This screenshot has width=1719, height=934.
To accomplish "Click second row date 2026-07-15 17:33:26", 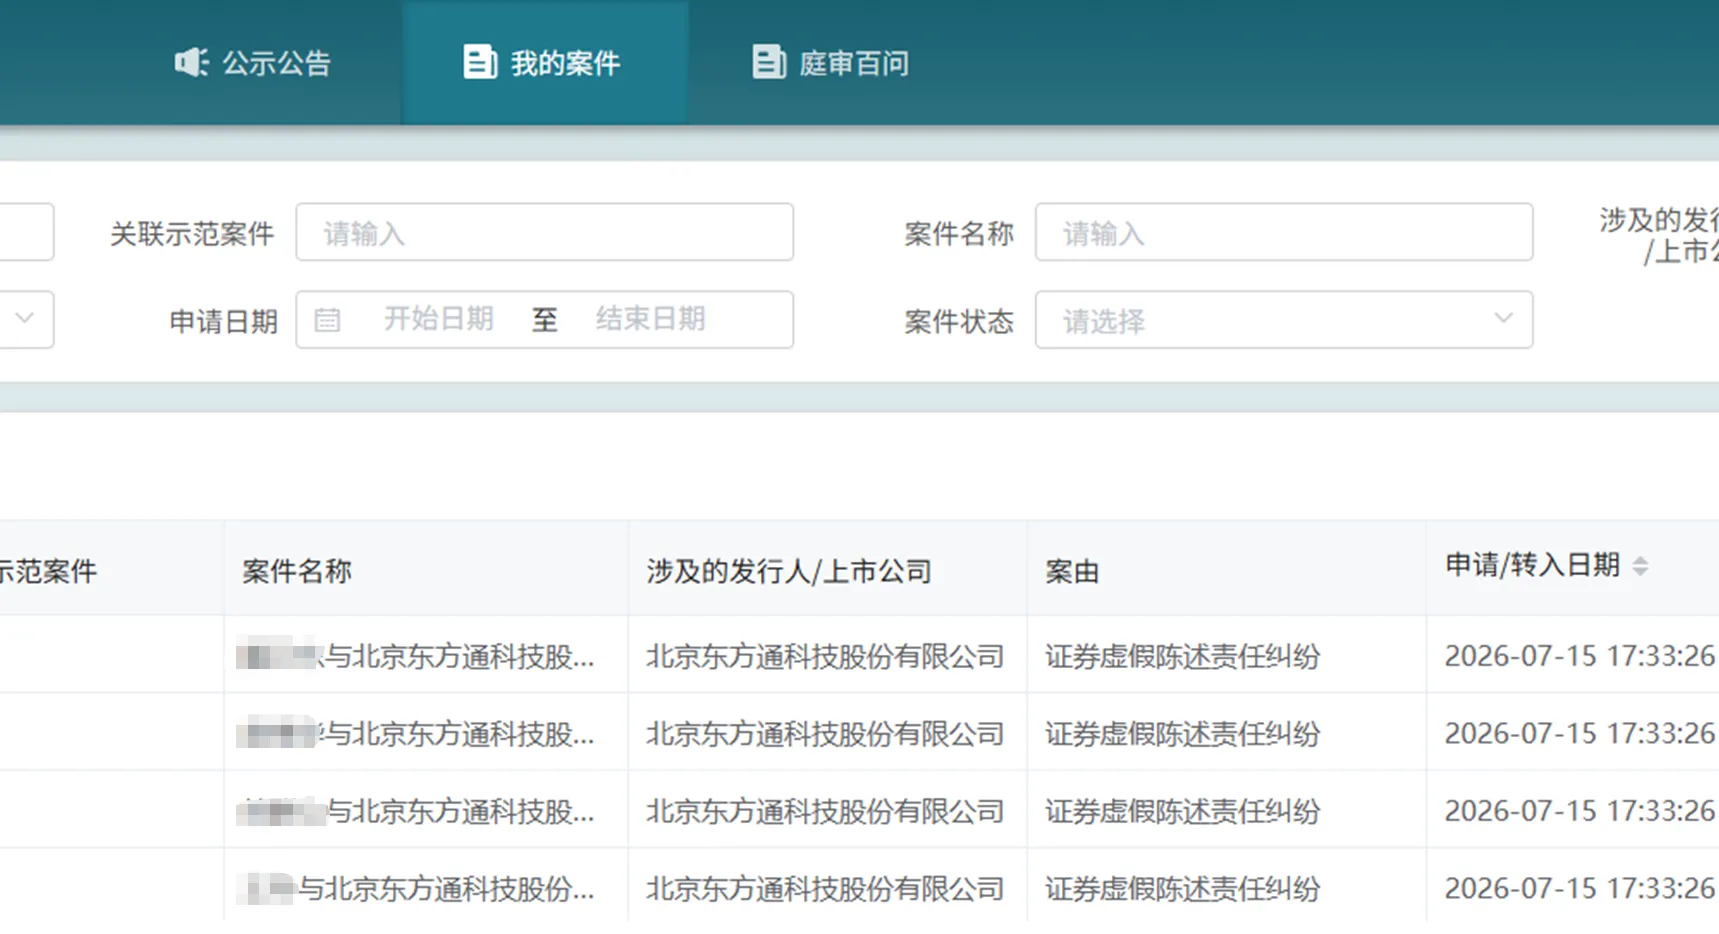I will click(1580, 734).
